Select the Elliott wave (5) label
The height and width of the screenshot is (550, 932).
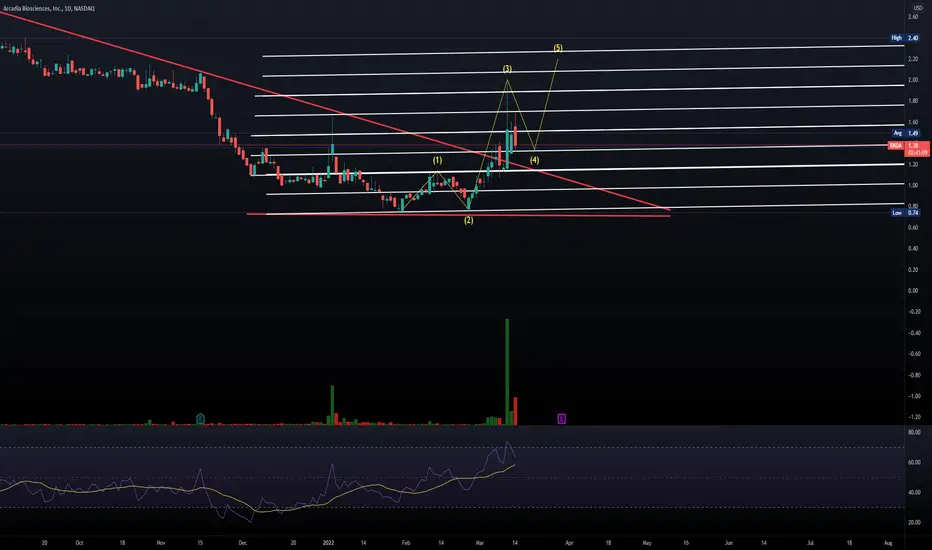[x=558, y=48]
